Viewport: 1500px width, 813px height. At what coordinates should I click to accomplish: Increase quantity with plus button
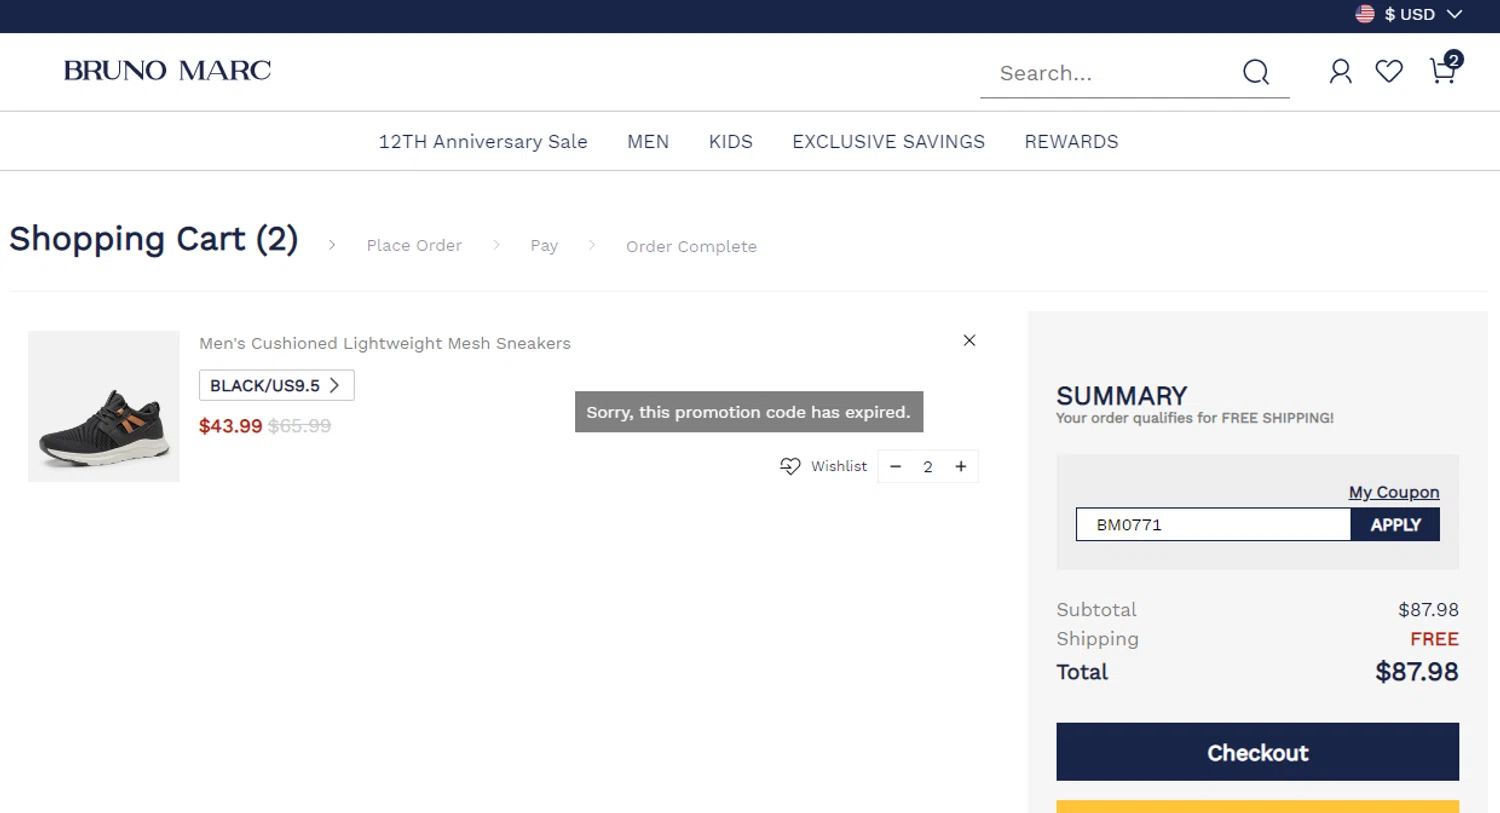[x=961, y=466]
